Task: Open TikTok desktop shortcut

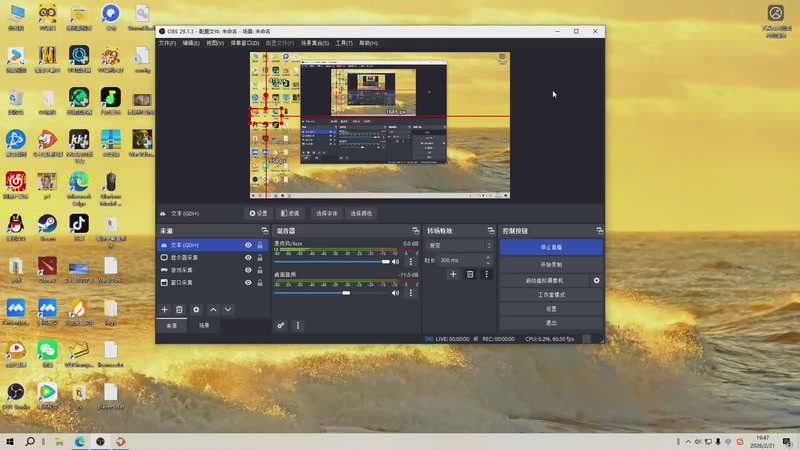Action: coord(79,227)
